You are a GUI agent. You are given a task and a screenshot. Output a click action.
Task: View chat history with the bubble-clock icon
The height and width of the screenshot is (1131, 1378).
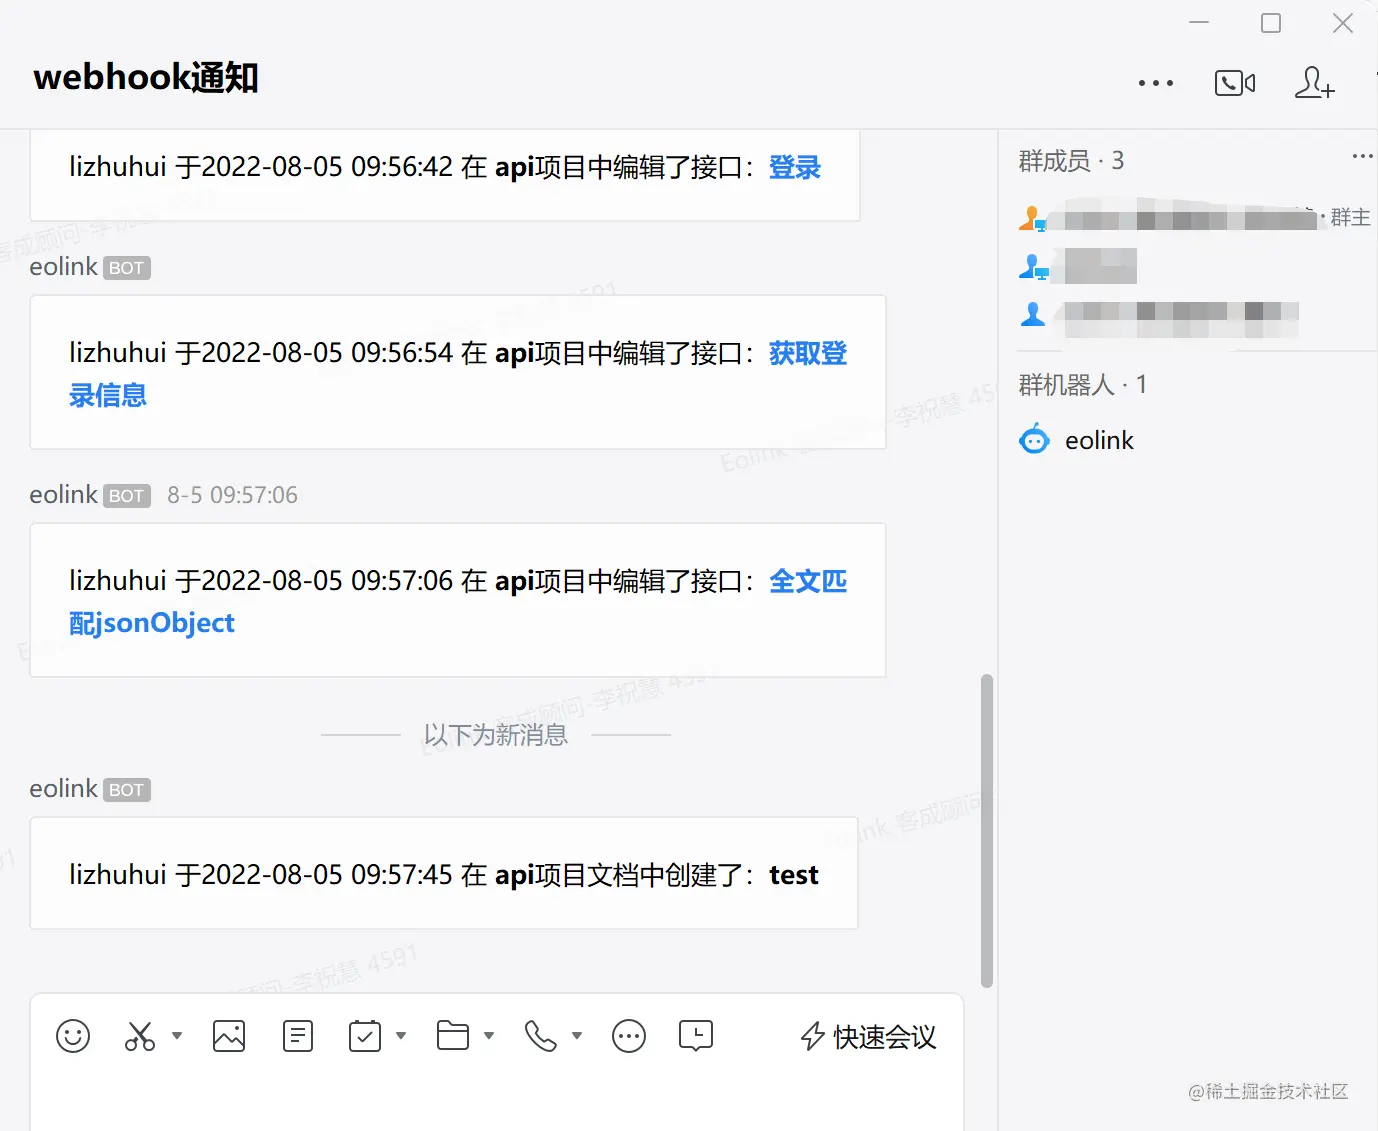tap(696, 1036)
